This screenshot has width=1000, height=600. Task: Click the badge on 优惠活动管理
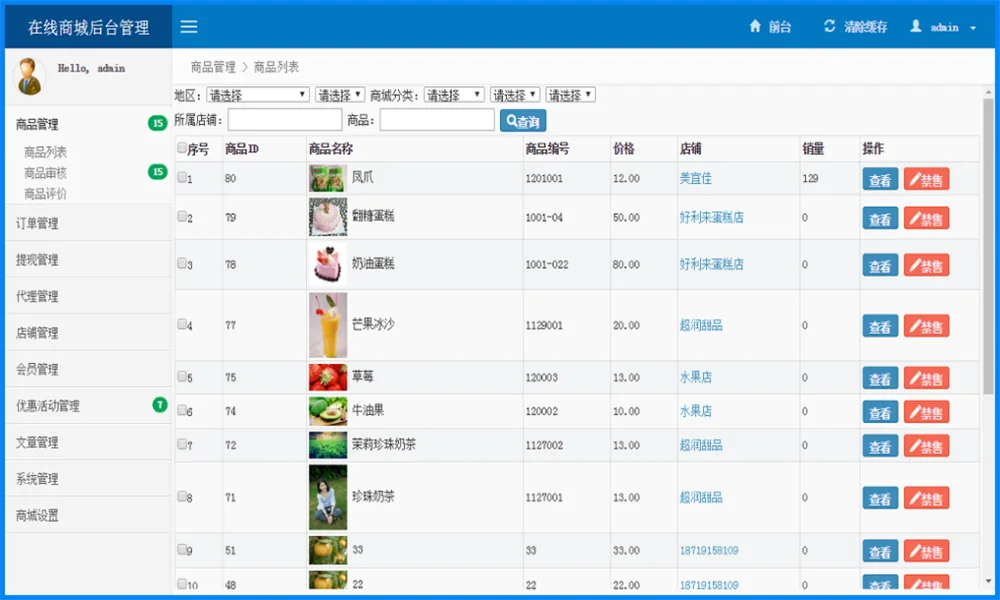point(159,405)
